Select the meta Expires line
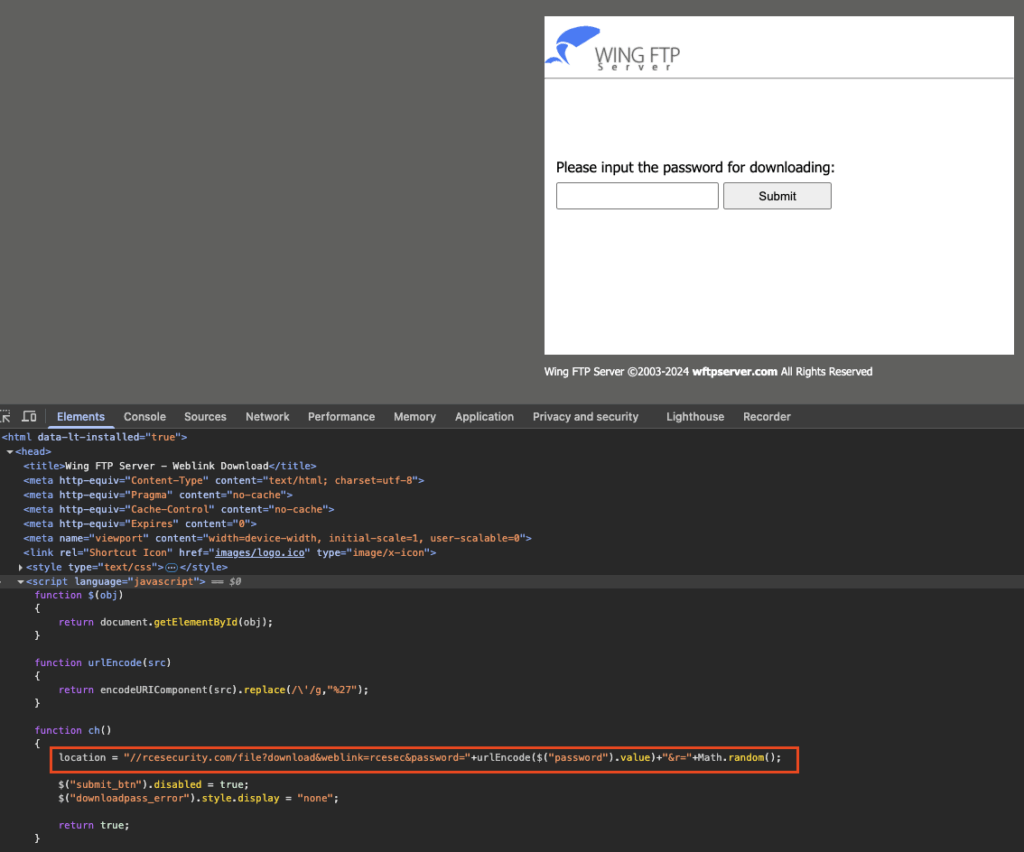This screenshot has width=1024, height=852. click(x=140, y=524)
